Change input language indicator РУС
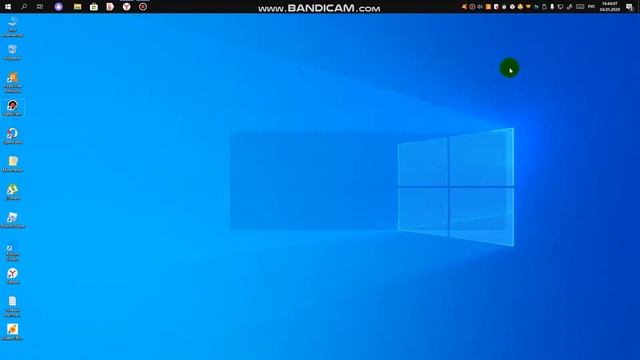Viewport: 640px width, 360px height. click(591, 7)
